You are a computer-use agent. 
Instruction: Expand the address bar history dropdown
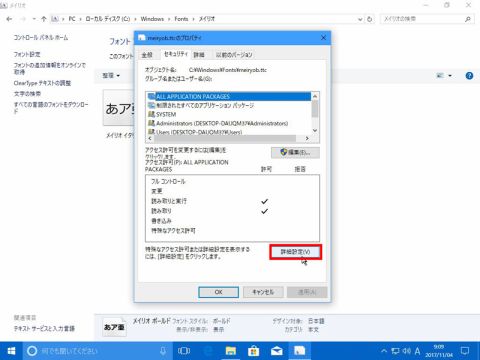(360, 19)
